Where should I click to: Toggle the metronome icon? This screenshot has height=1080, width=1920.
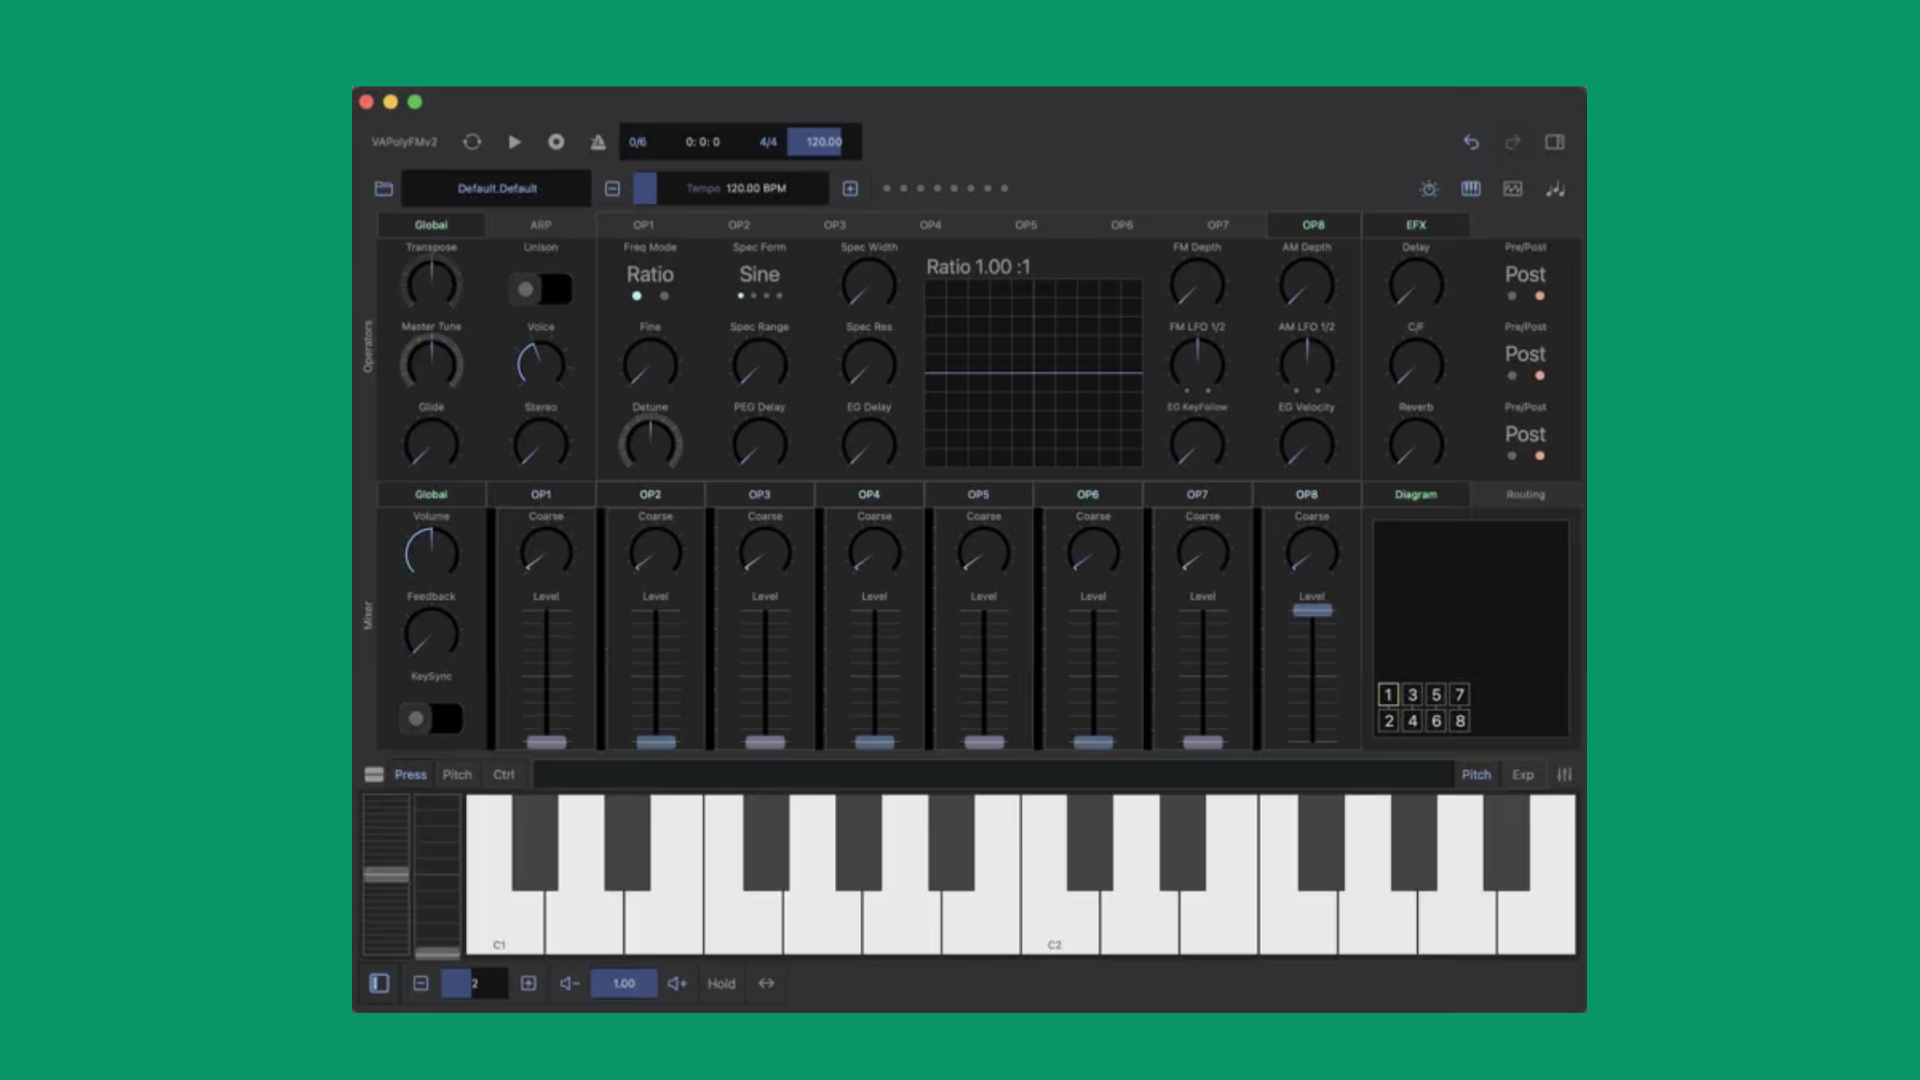coord(598,142)
